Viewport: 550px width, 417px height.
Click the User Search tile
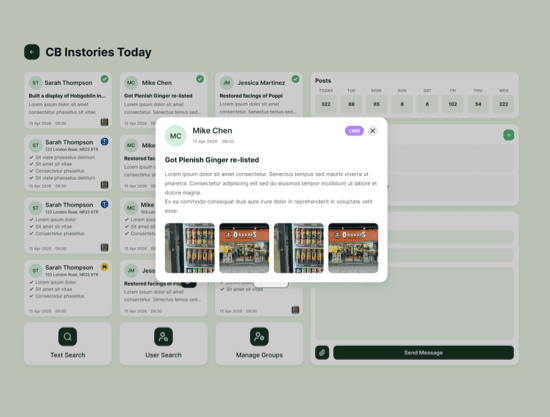[163, 344]
